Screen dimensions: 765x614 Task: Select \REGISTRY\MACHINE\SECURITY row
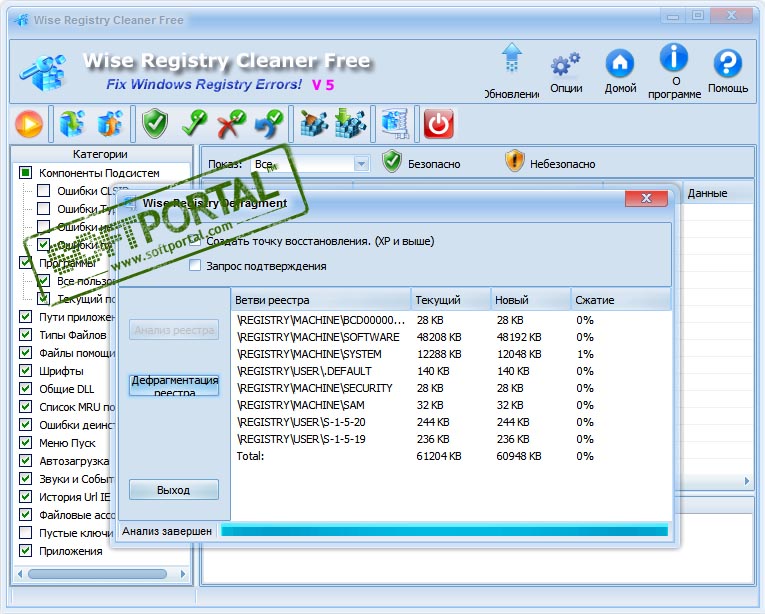click(x=452, y=388)
